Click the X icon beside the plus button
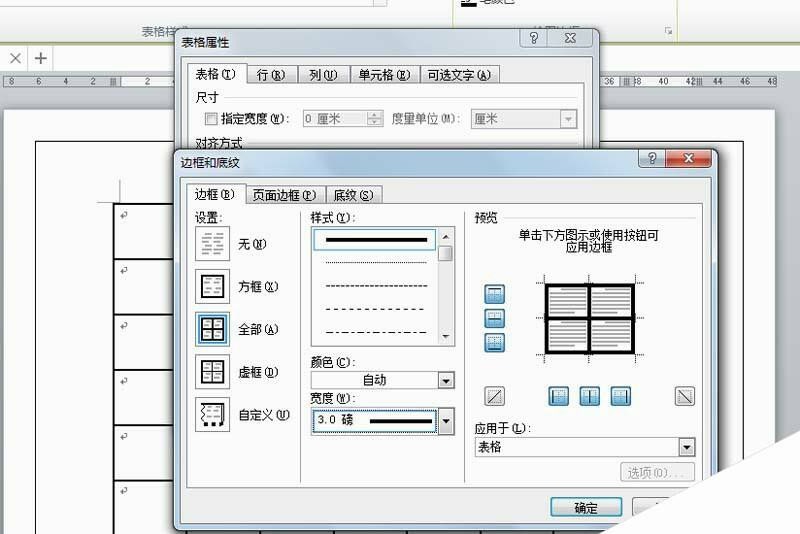The height and width of the screenshot is (534, 800). pyautogui.click(x=15, y=58)
